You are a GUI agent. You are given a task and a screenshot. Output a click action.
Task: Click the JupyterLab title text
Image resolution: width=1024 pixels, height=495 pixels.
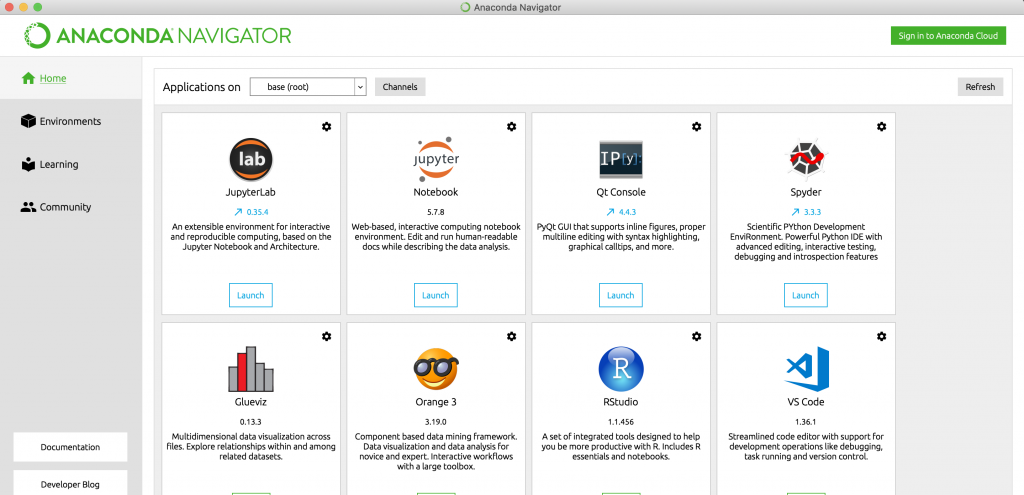[251, 193]
